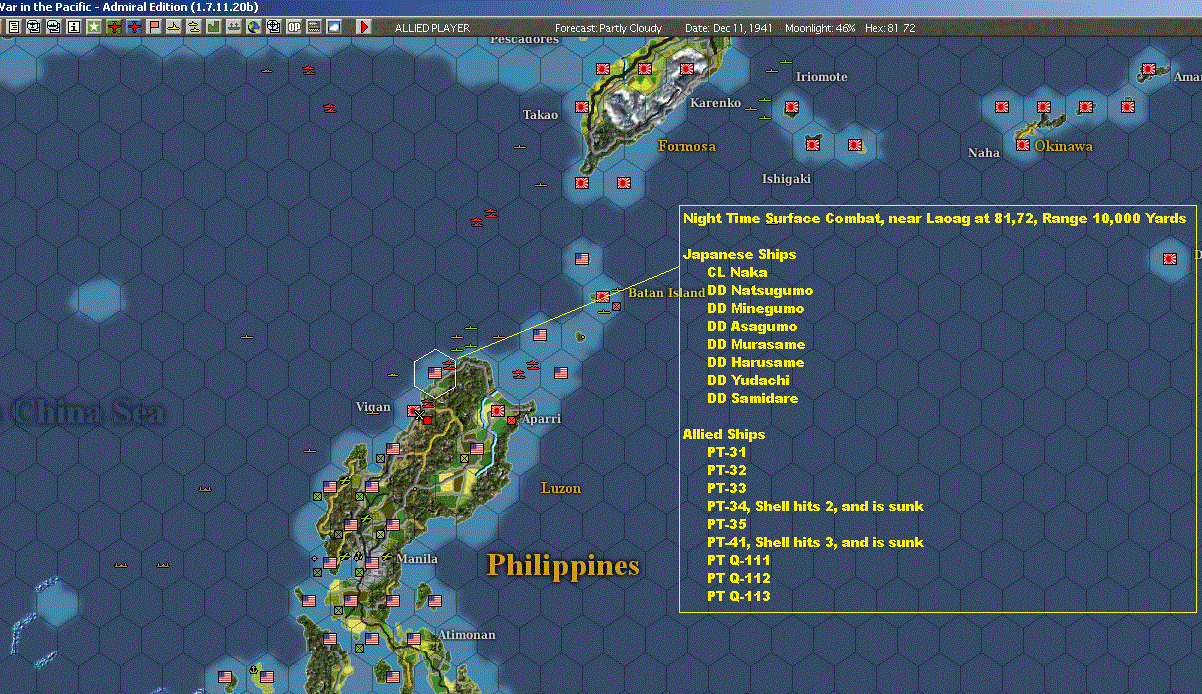The height and width of the screenshot is (694, 1202).
Task: Click DD Natsugumo in combat report
Action: point(760,290)
